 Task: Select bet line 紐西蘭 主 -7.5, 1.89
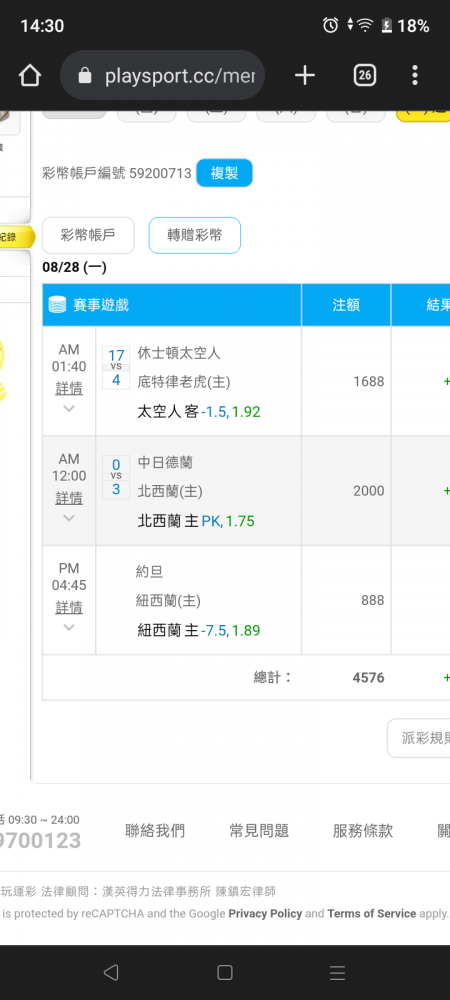point(199,631)
